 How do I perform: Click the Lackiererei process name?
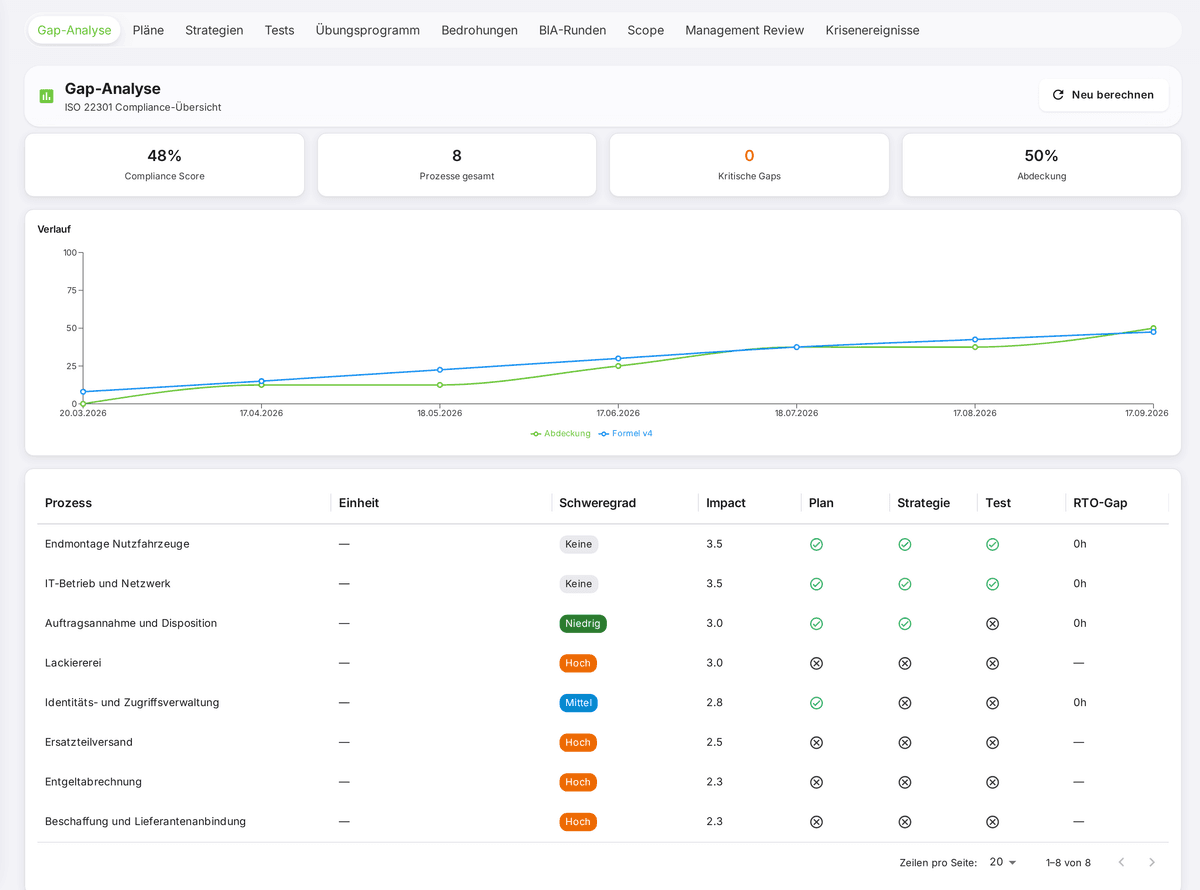[x=73, y=663]
